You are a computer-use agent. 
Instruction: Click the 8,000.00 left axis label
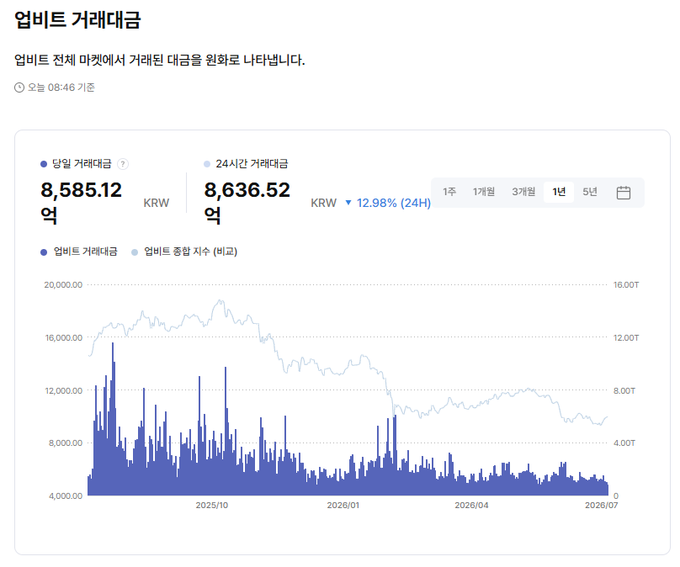click(65, 443)
